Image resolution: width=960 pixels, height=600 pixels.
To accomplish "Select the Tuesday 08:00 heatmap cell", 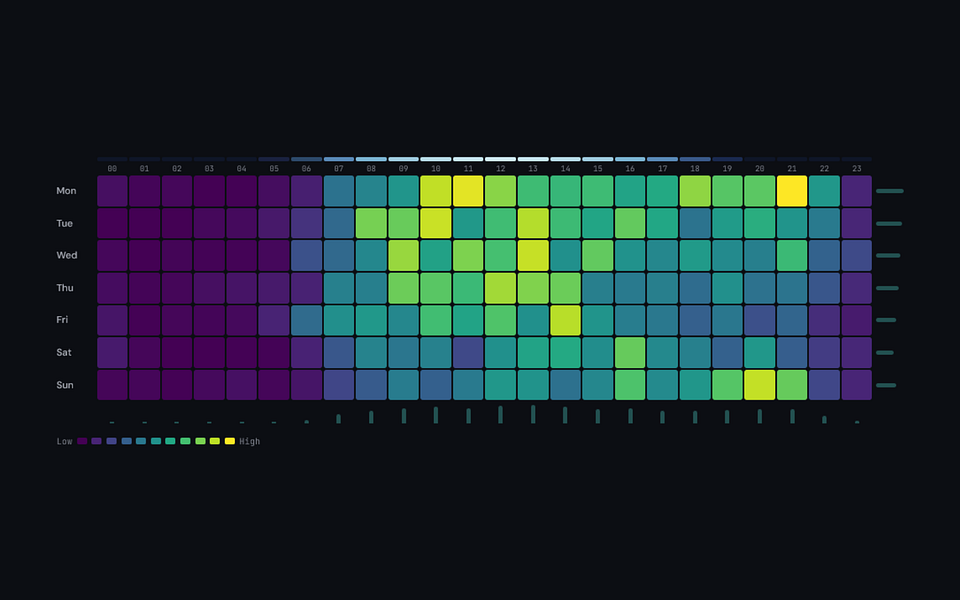I will pos(371,223).
